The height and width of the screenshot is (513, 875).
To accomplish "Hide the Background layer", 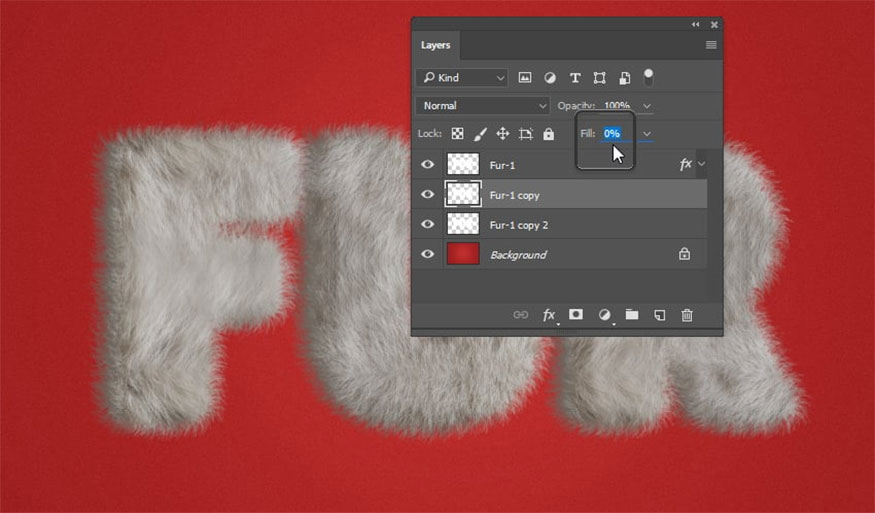I will tap(428, 255).
